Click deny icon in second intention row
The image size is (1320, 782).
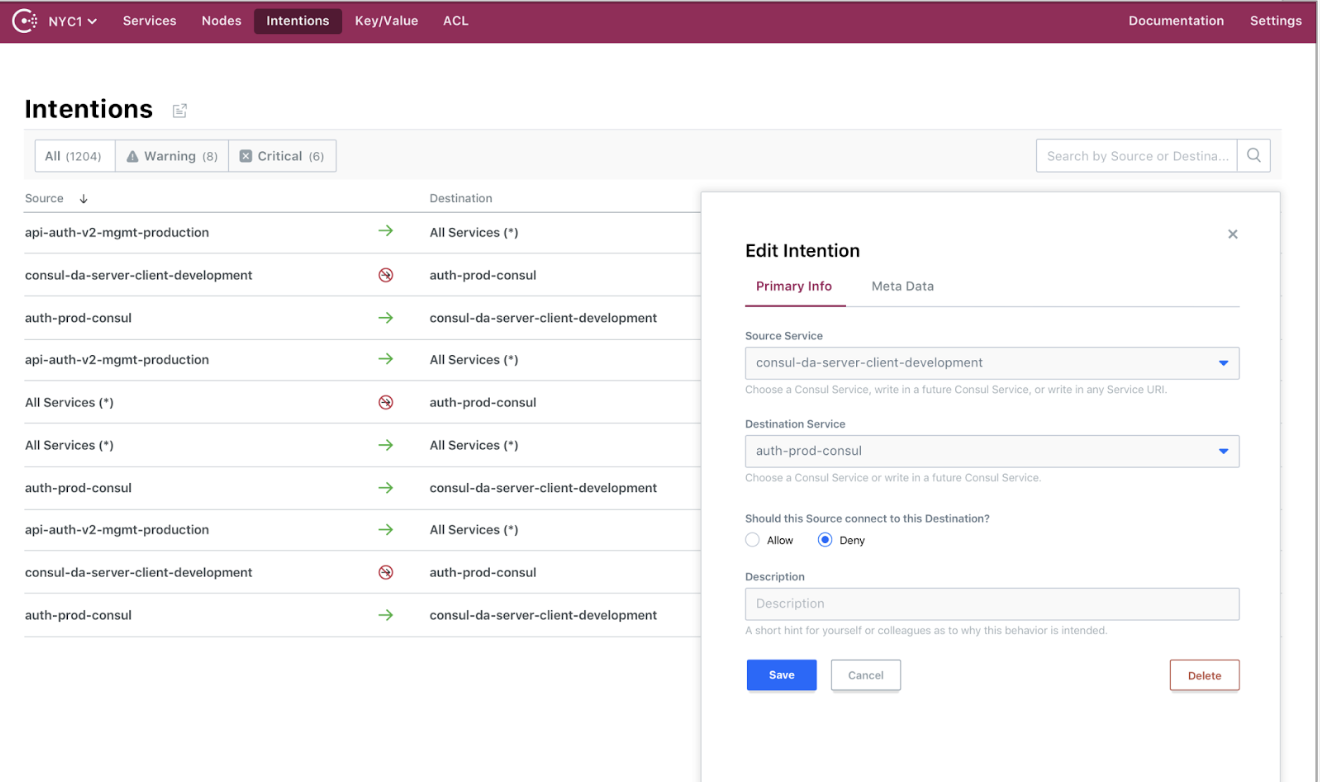(x=385, y=275)
